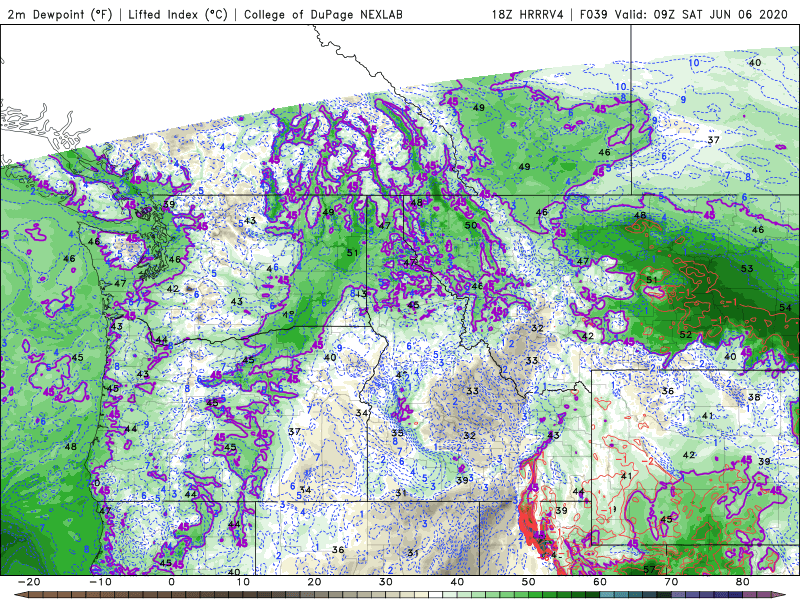Click the "Valid: 09Z SAT JUN 06 2020" text
The width and height of the screenshot is (800, 600).
coord(701,14)
